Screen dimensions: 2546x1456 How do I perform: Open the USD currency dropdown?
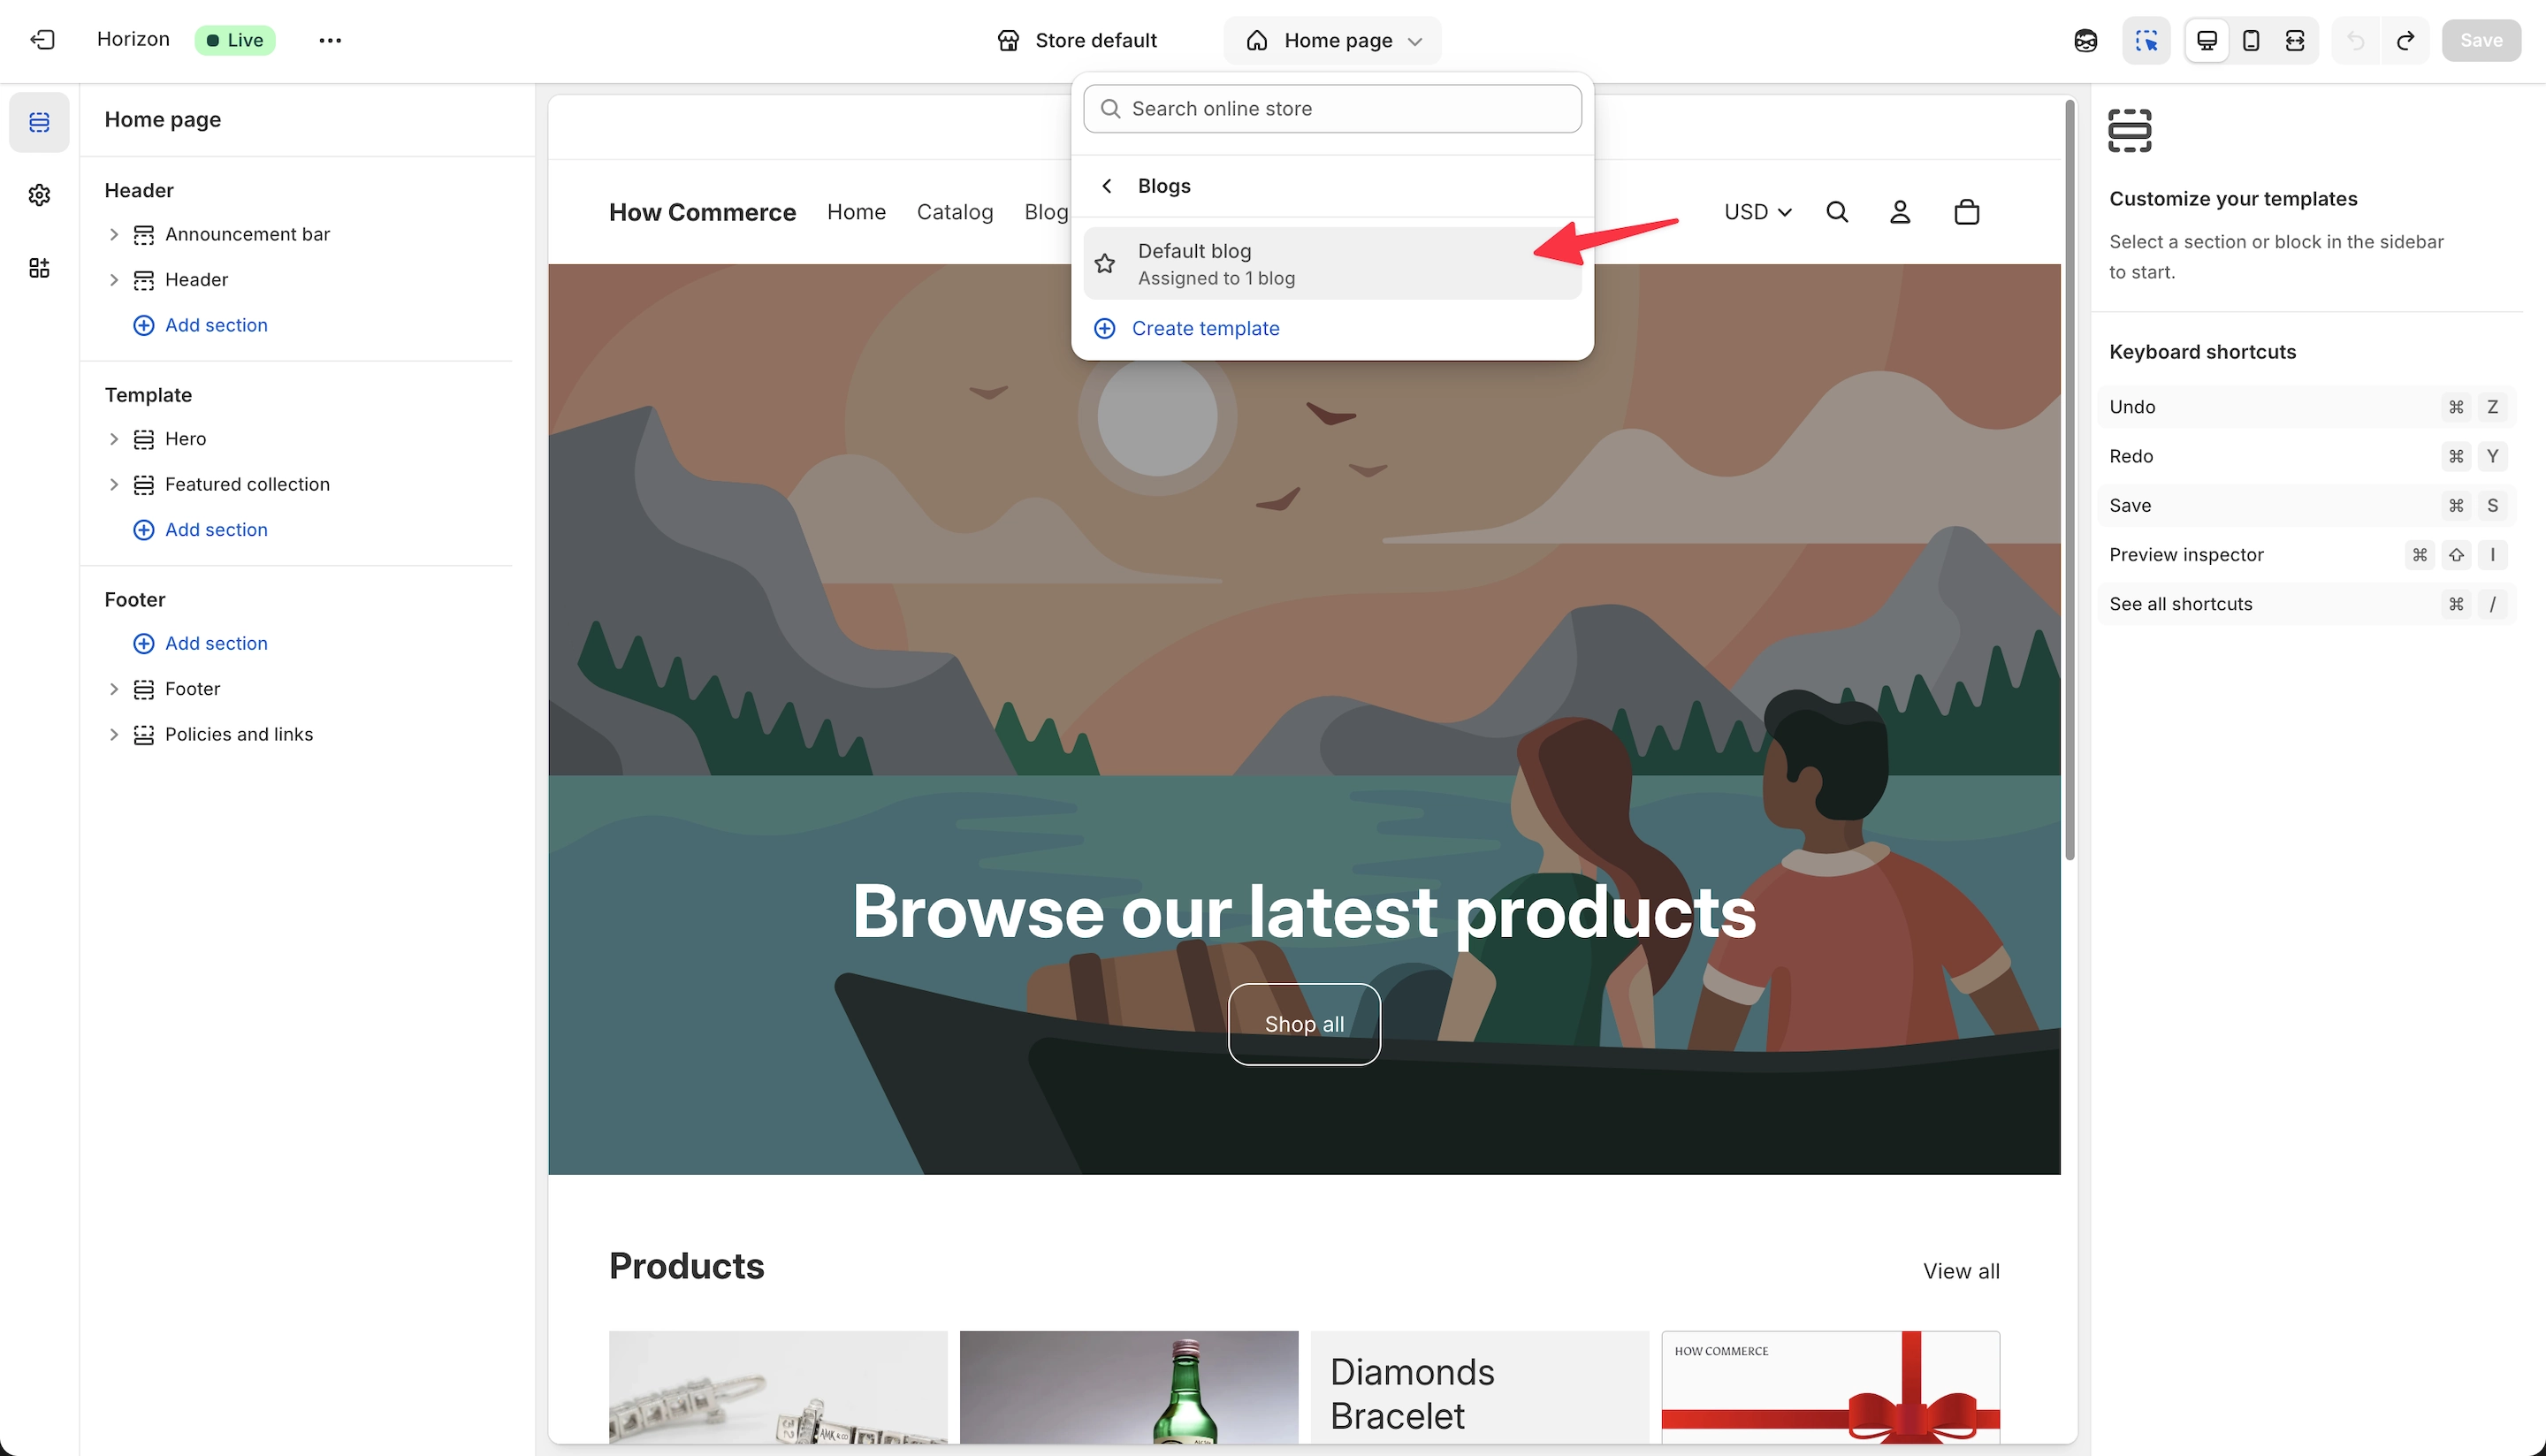1757,212
